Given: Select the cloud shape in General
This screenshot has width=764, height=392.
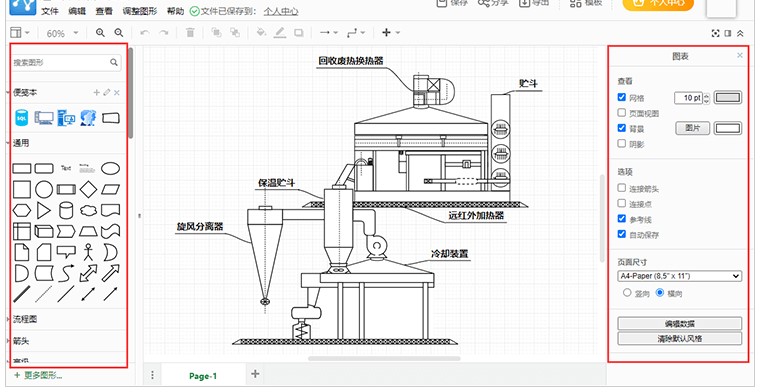Looking at the screenshot, I should pos(88,210).
